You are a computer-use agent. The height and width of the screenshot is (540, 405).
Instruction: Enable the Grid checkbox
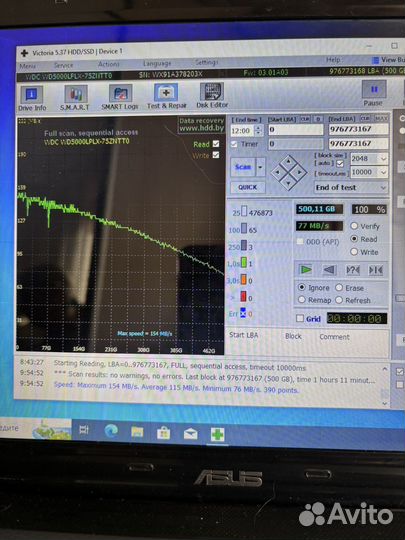[300, 319]
